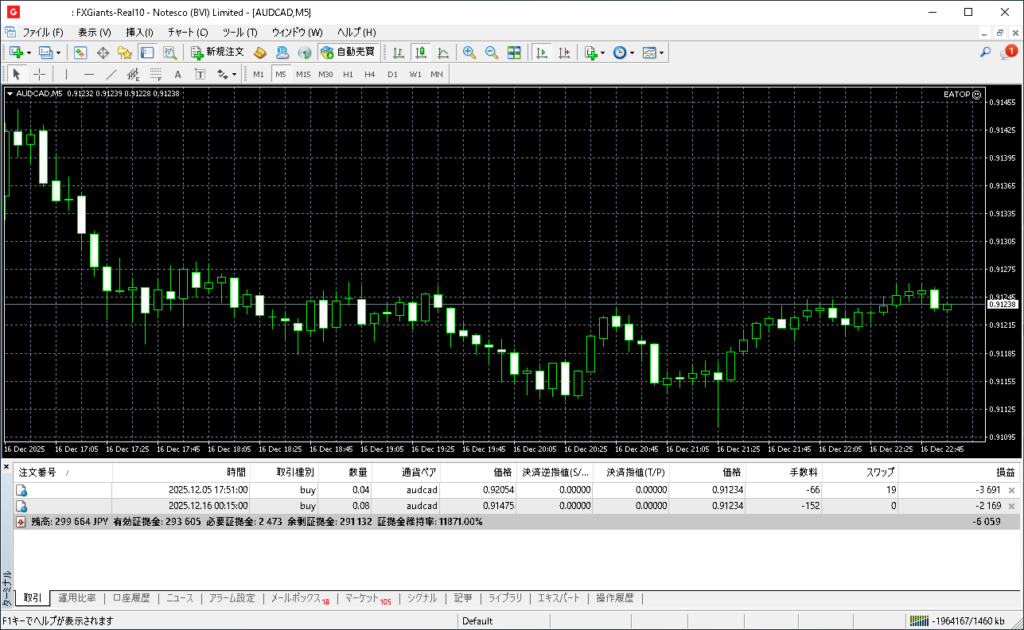Zoom in on the chart with magnifier icon
The width and height of the screenshot is (1024, 630).
coord(469,52)
